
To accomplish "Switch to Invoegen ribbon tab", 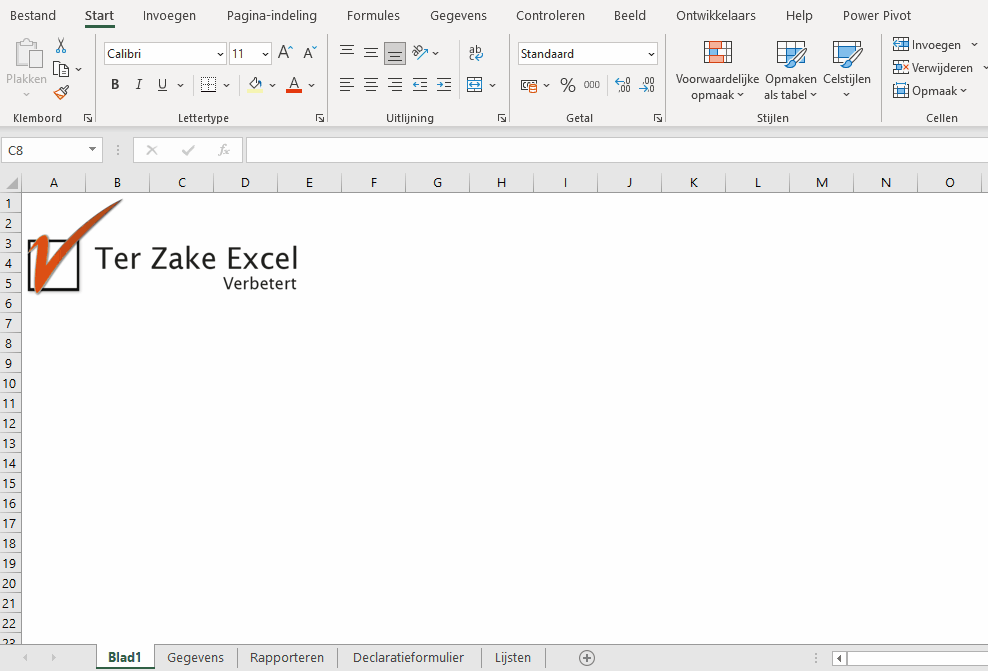I will point(169,15).
